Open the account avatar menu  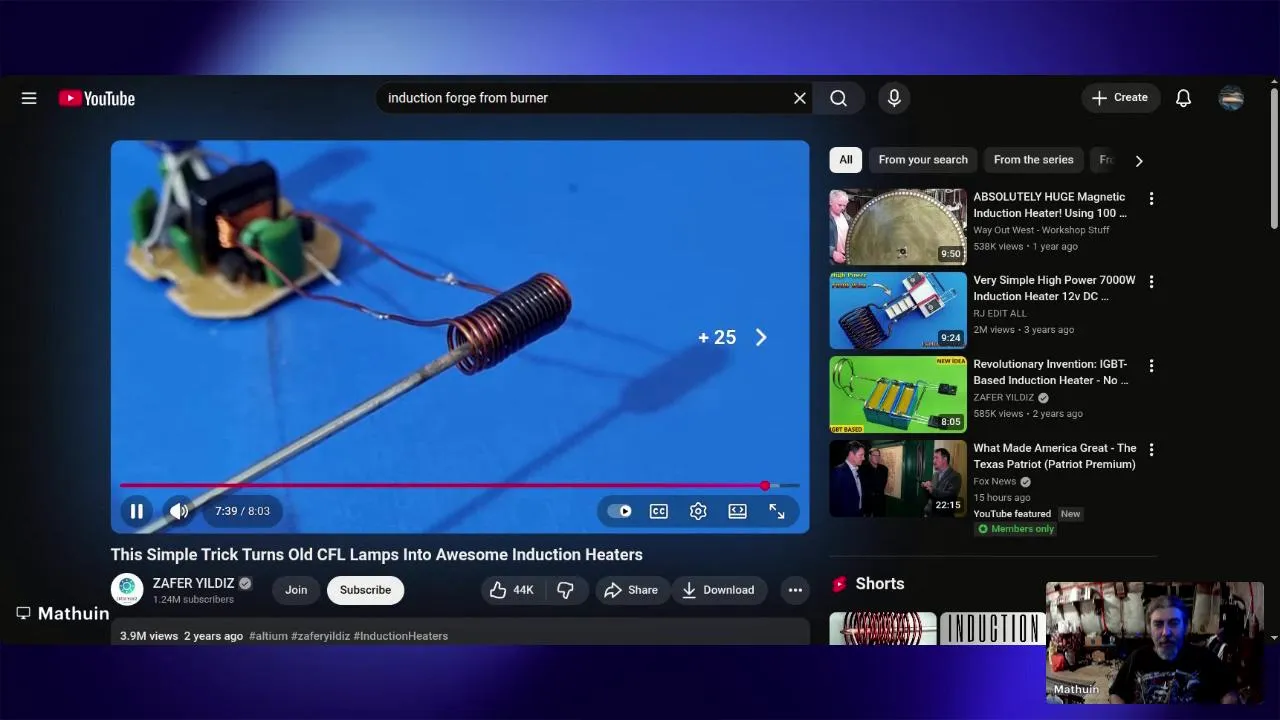point(1231,98)
